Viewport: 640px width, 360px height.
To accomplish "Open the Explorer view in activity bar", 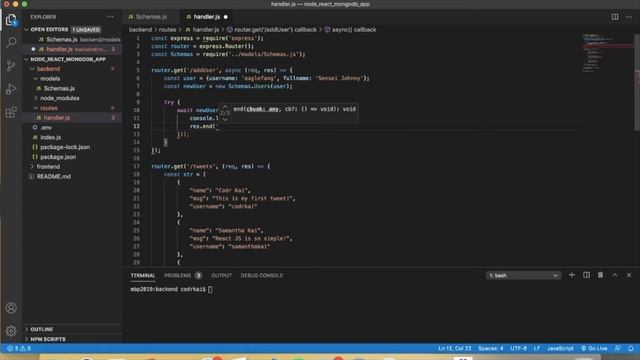I will (x=11, y=20).
